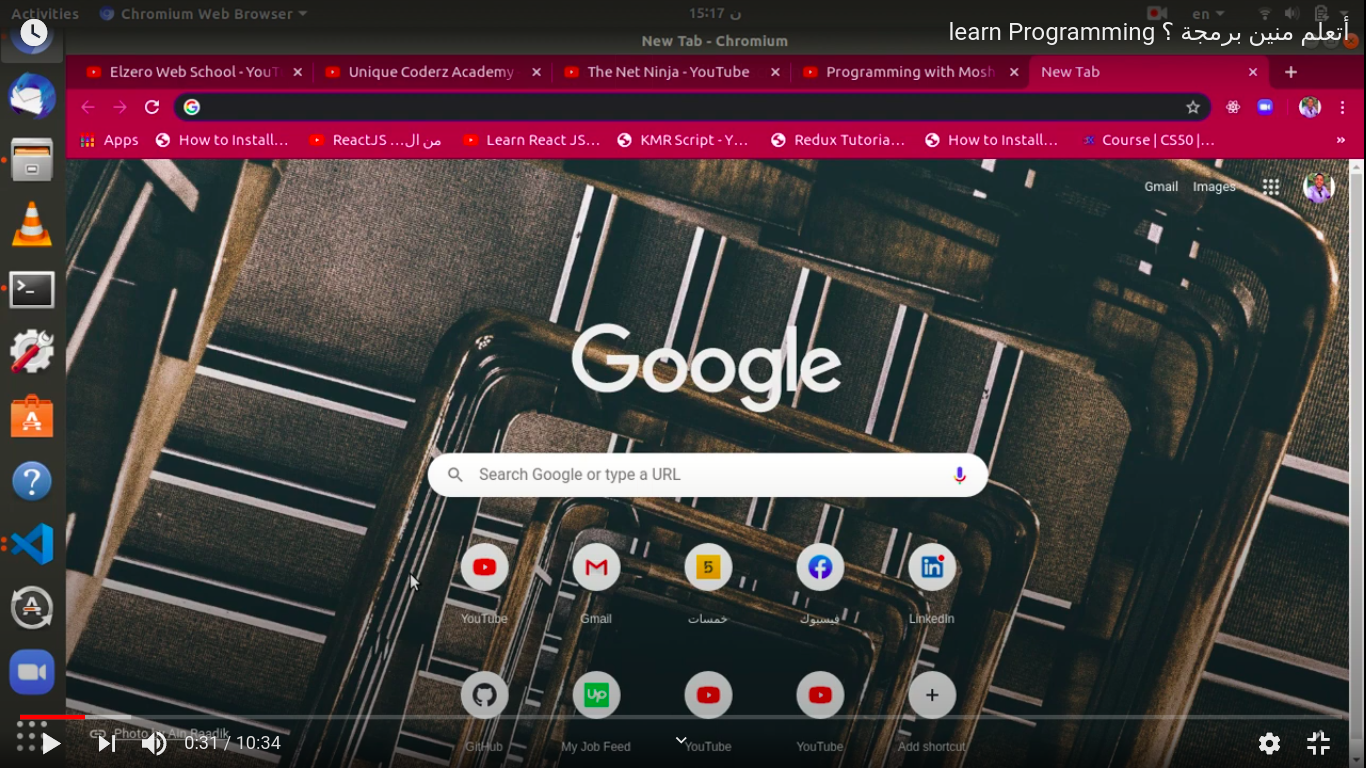
Task: Click the Gmail shortcut tile
Action: coord(596,568)
